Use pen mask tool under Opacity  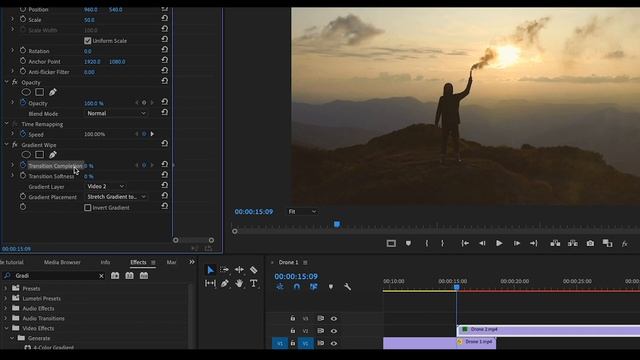(x=53, y=92)
